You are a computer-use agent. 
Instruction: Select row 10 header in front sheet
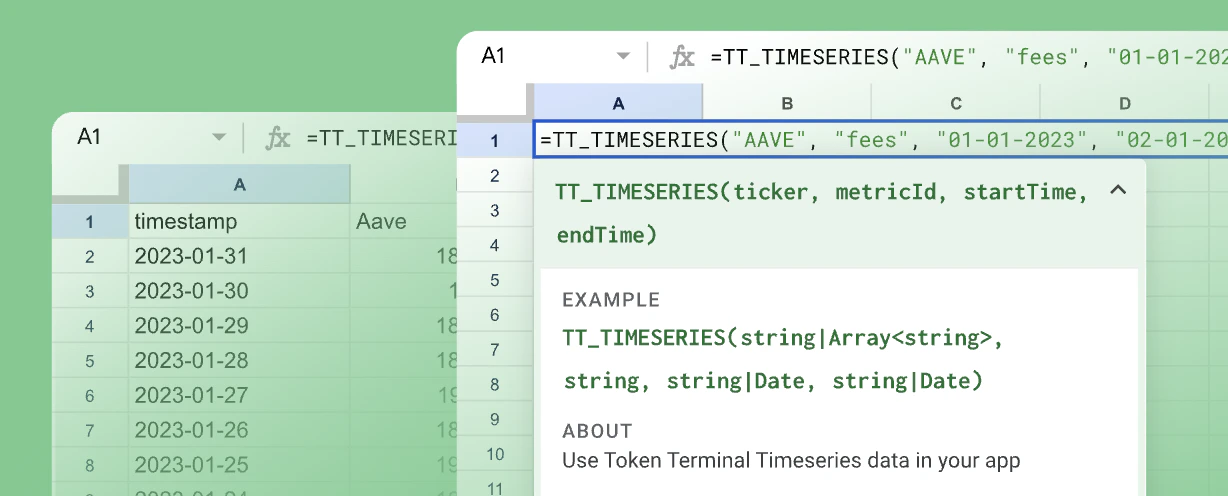[494, 454]
